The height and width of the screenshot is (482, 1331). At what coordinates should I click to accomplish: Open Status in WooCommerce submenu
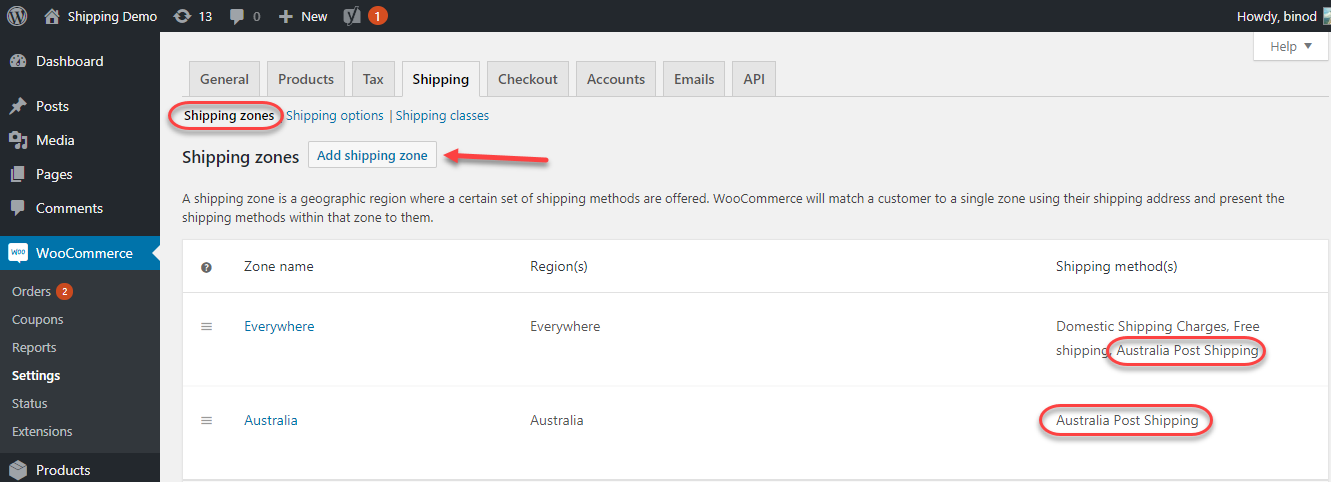point(30,404)
